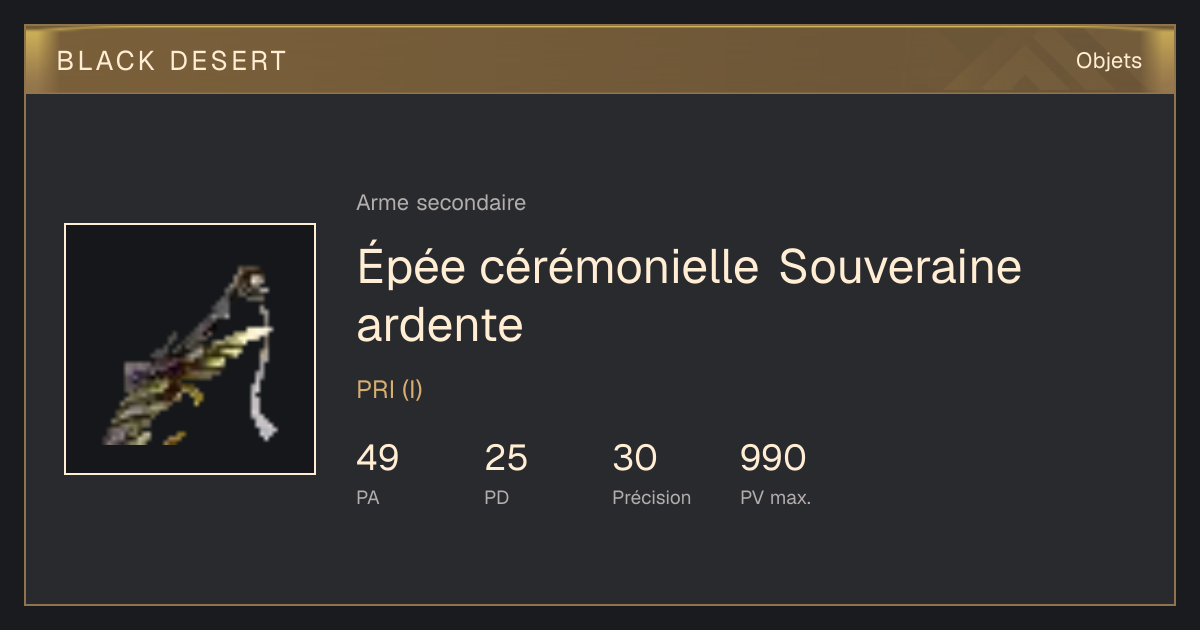
Task: Open the Objets link in header
Action: point(1108,61)
